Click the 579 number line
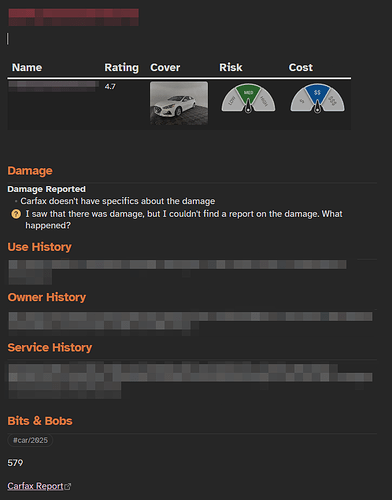Screen dimensions: 392x500 [x=15, y=463]
